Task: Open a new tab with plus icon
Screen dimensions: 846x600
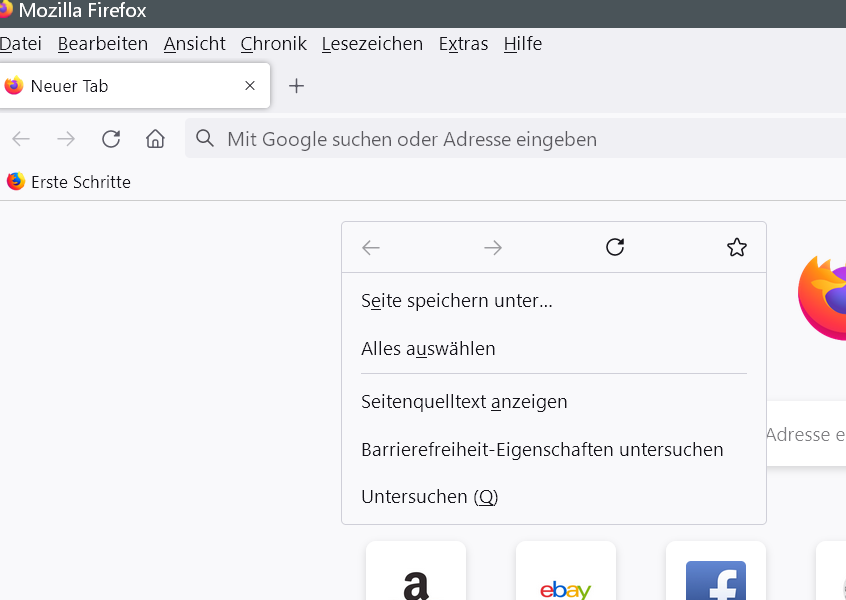Action: tap(296, 86)
